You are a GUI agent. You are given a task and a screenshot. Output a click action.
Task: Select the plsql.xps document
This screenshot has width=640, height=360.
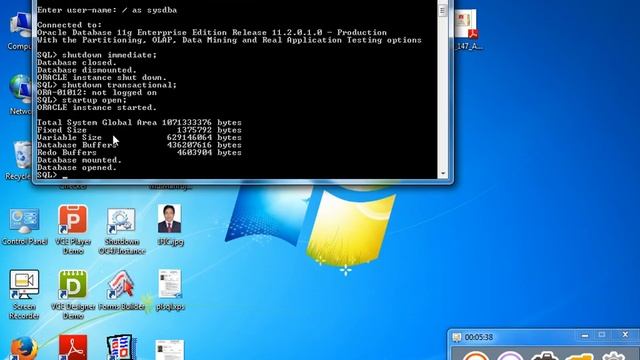(x=170, y=289)
